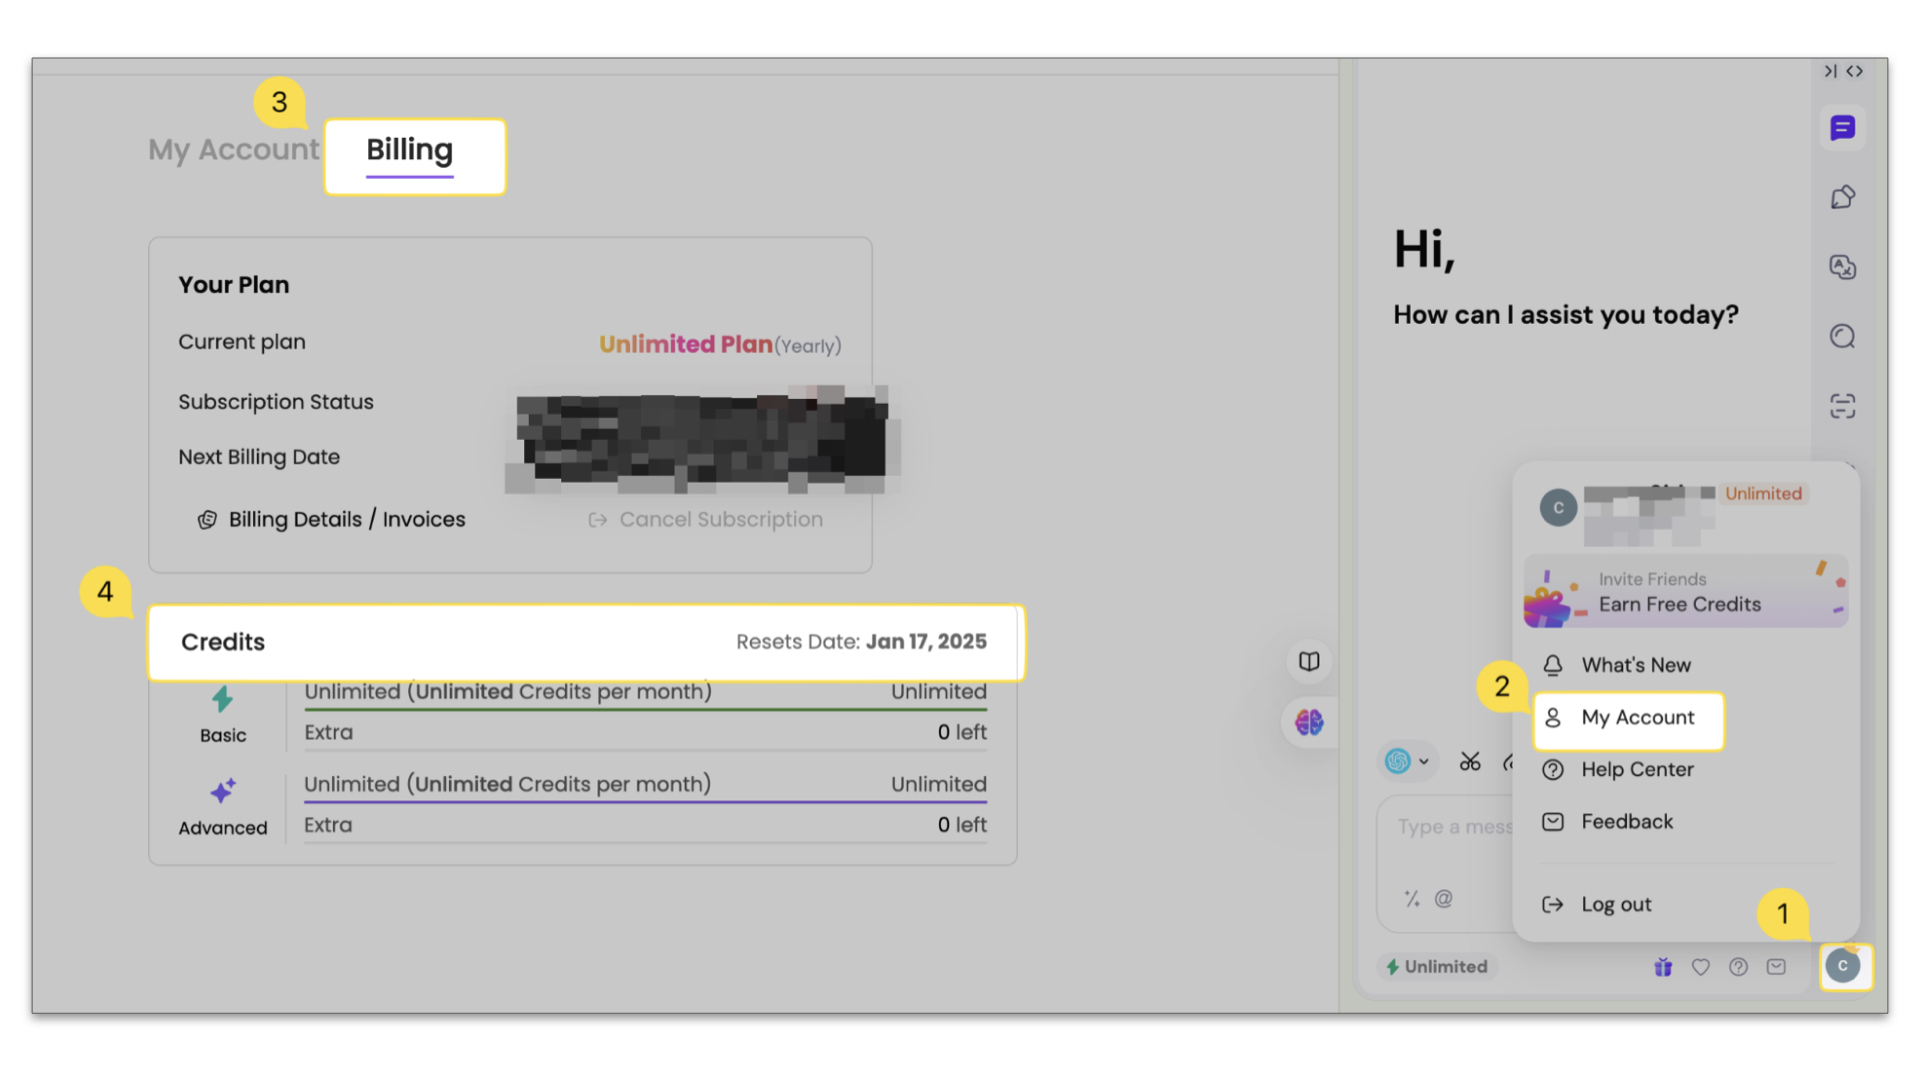Open the OCR scan tool in sidebar
Viewport: 1920px width, 1080px height.
pos(1842,406)
